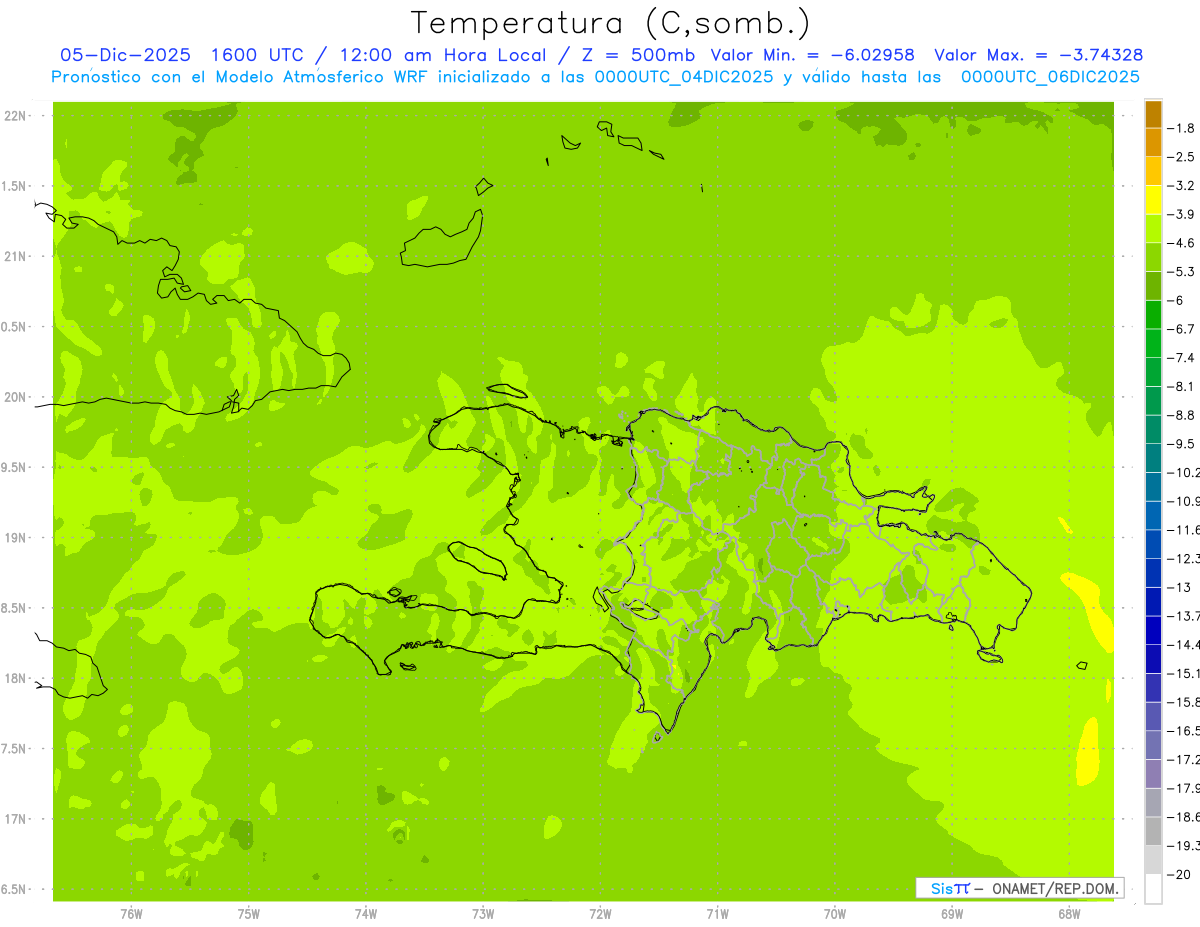Viewport: 1200px width, 927px height.
Task: Click the "22N" latitude label
Action: click(x=14, y=116)
